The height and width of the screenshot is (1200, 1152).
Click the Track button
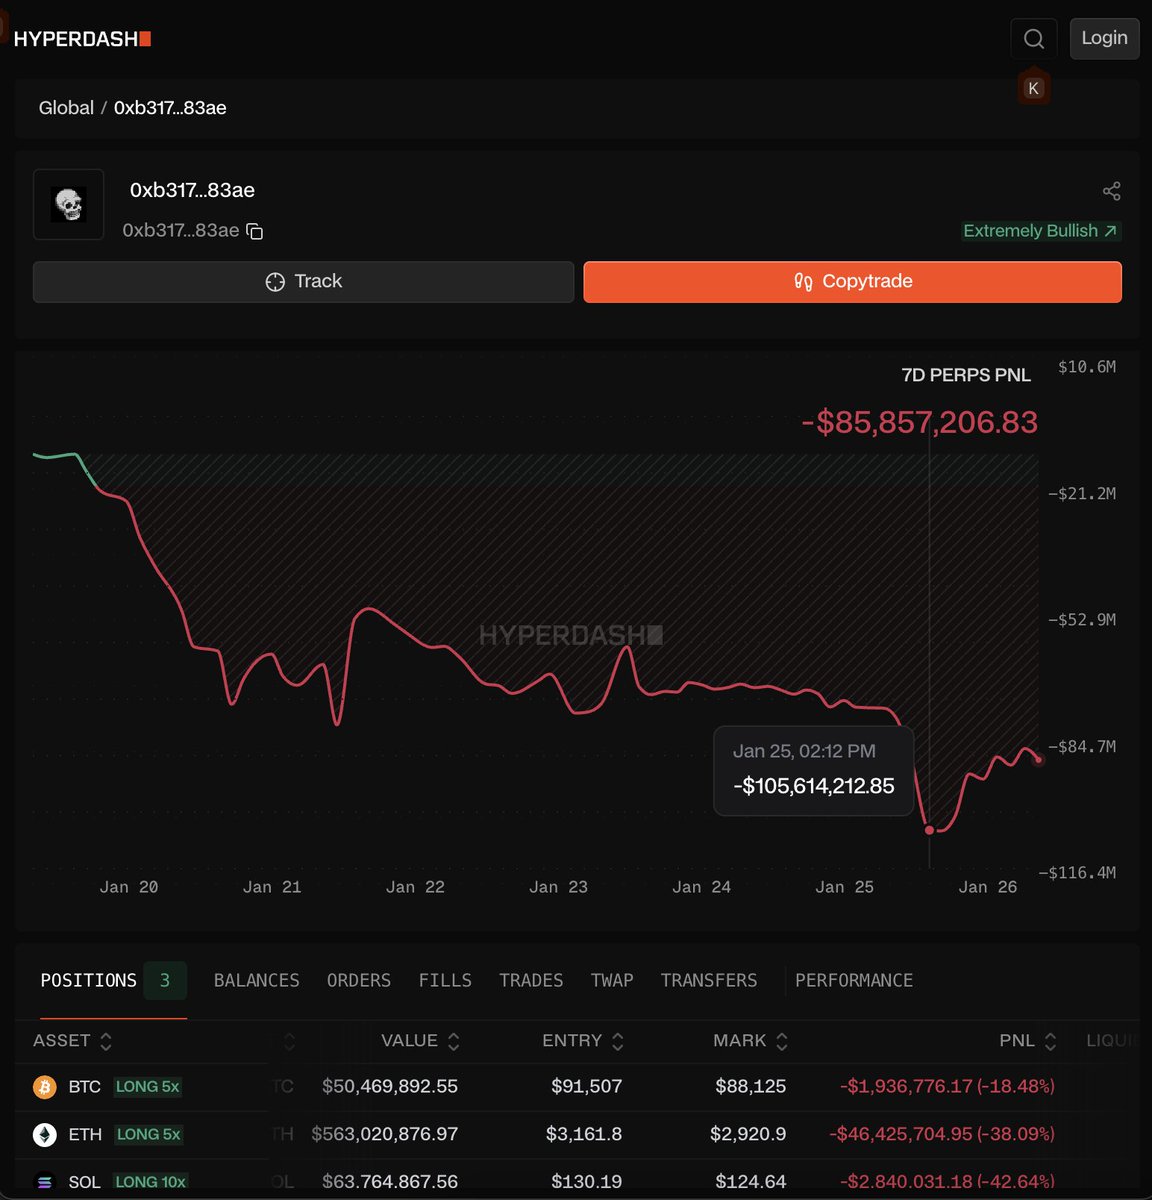[x=303, y=282]
